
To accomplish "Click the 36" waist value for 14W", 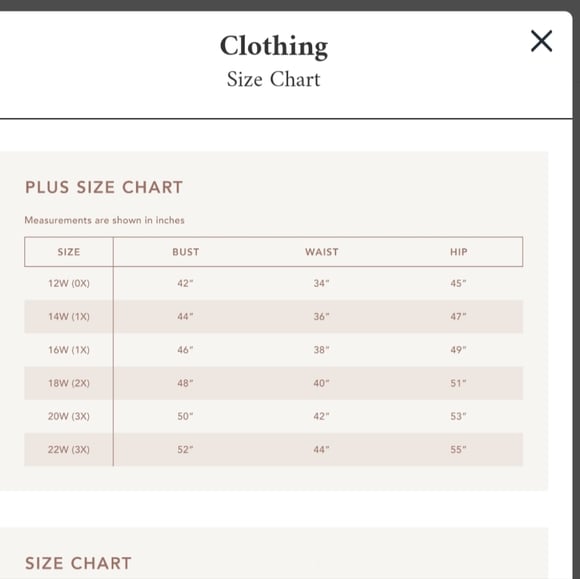I will point(321,317).
